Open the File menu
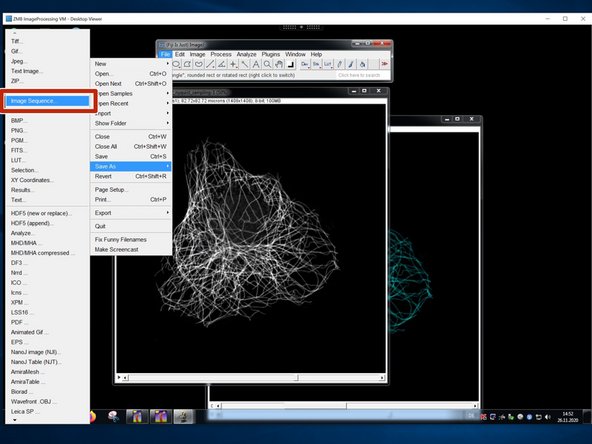This screenshot has height=444, width=592. (x=165, y=54)
